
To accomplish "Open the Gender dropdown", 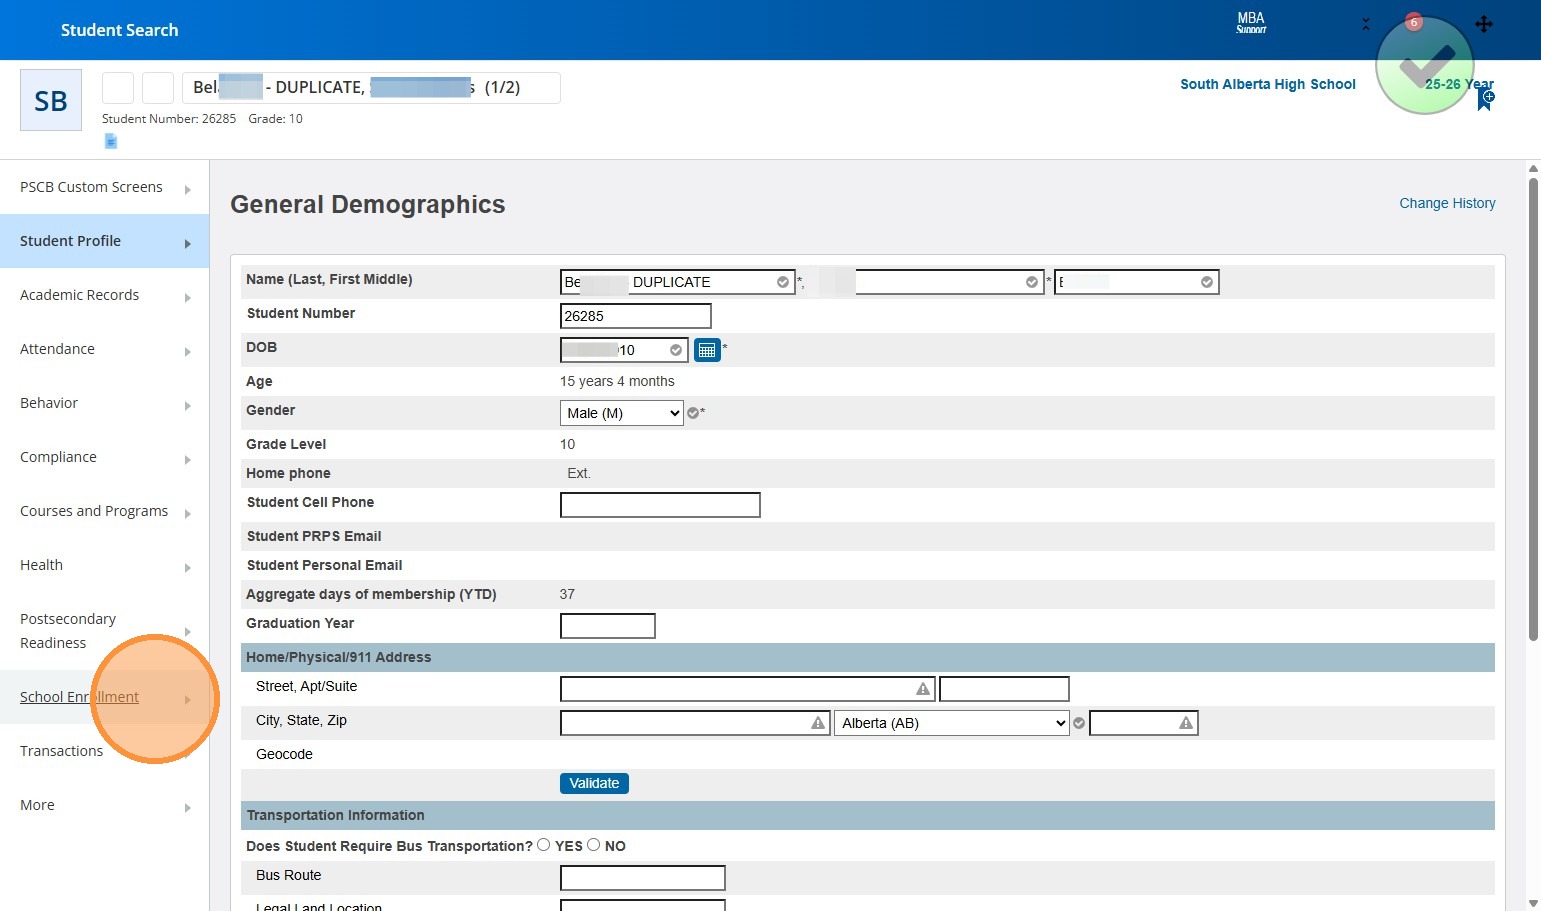I will pyautogui.click(x=621, y=413).
